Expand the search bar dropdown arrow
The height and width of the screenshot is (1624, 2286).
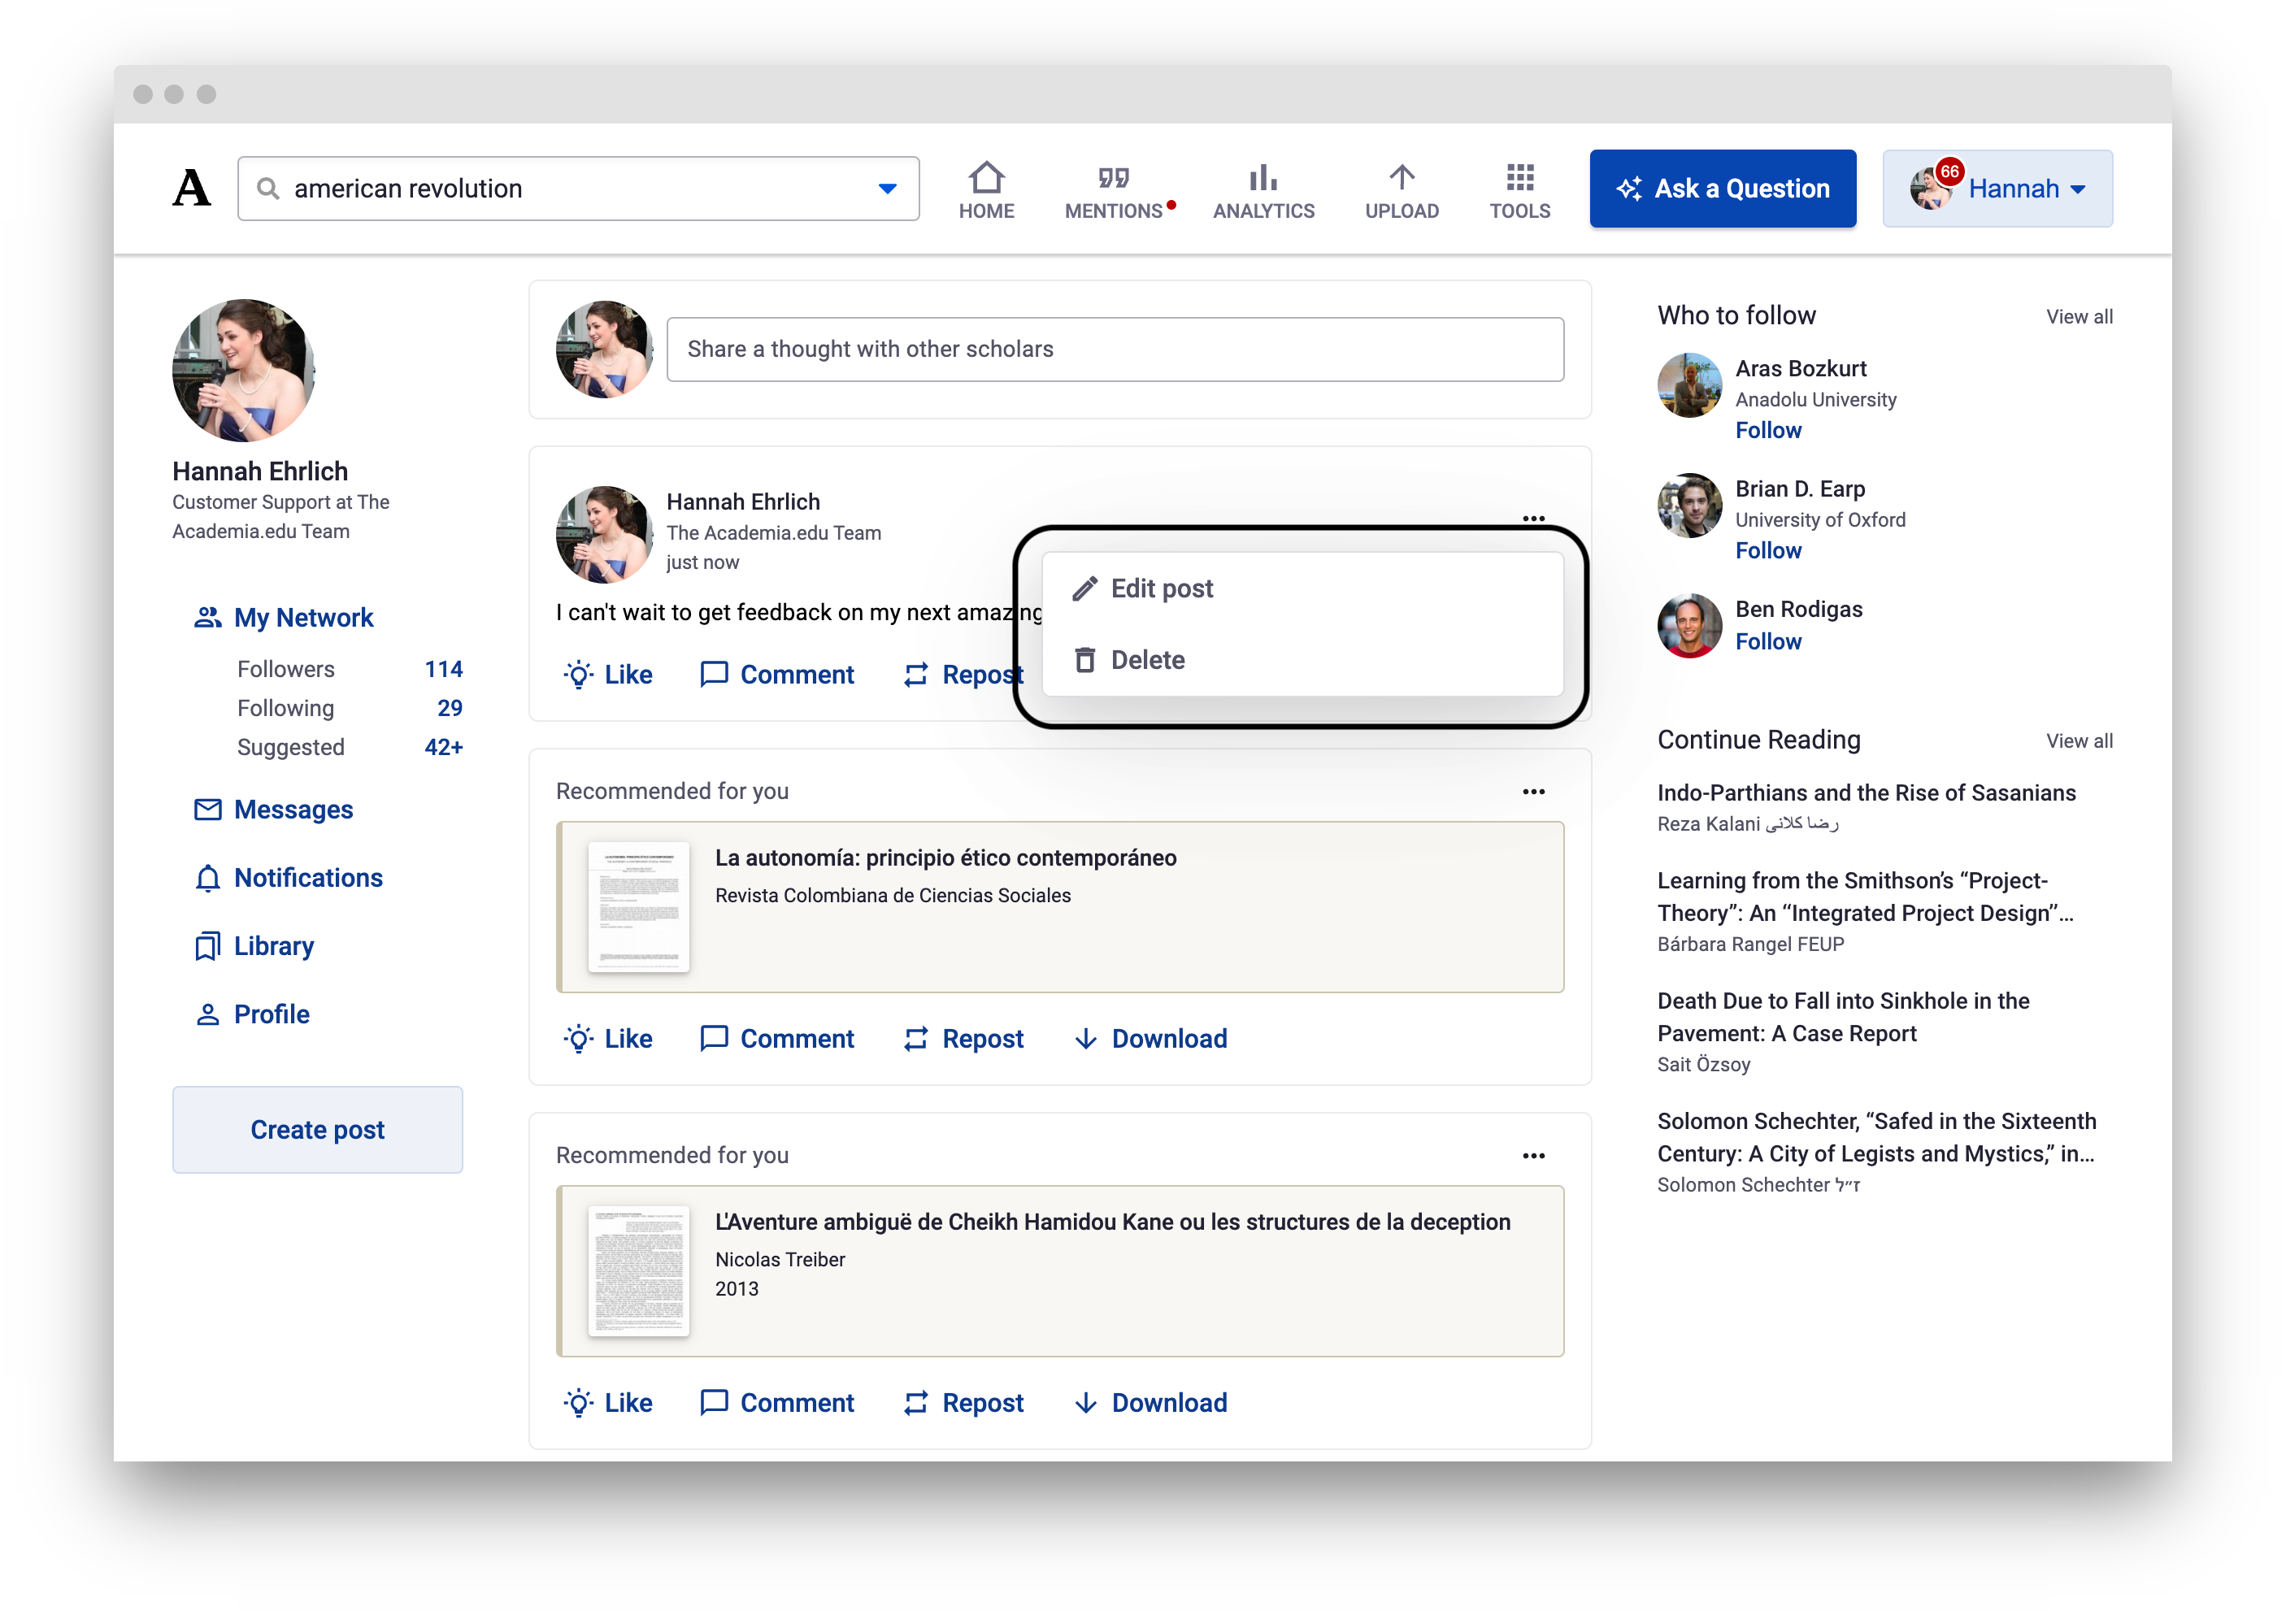[886, 188]
